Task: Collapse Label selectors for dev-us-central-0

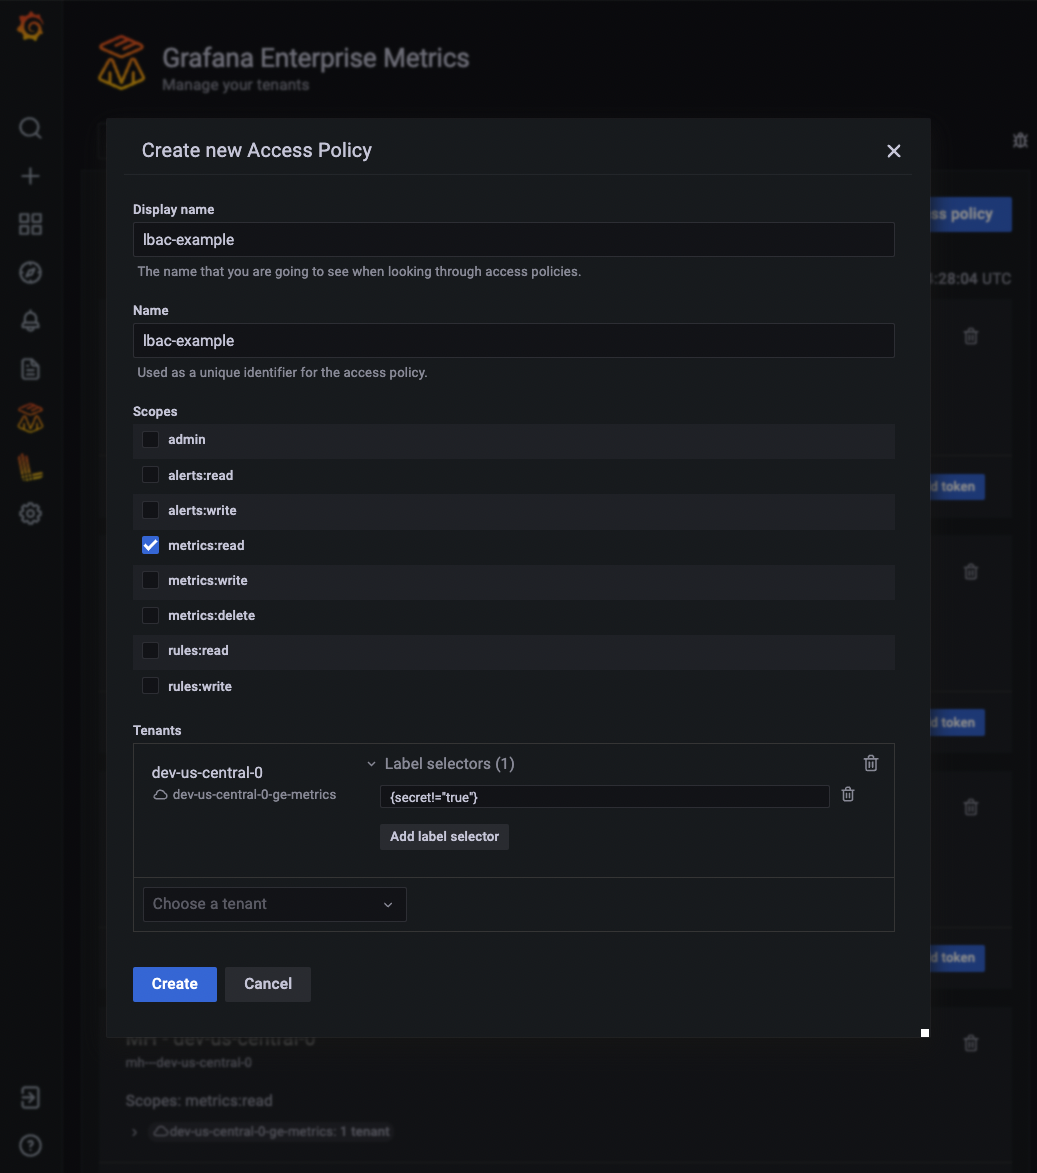Action: click(x=371, y=763)
